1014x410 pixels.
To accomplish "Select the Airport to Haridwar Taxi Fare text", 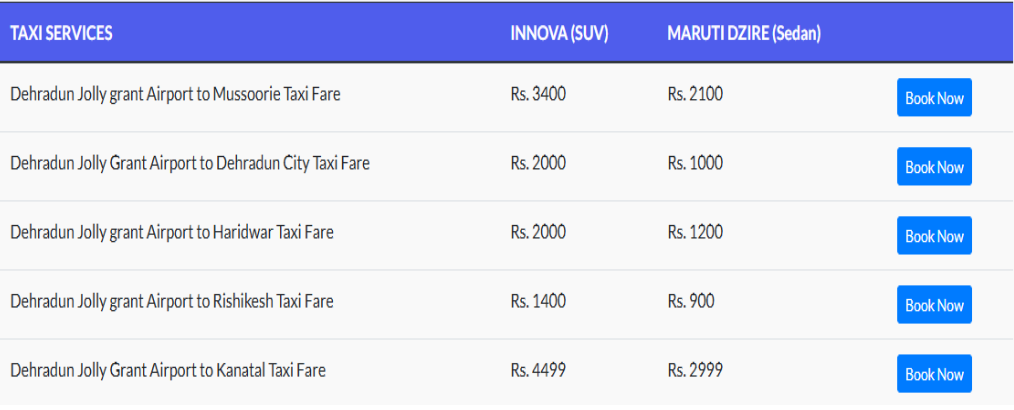I will pyautogui.click(x=172, y=232).
